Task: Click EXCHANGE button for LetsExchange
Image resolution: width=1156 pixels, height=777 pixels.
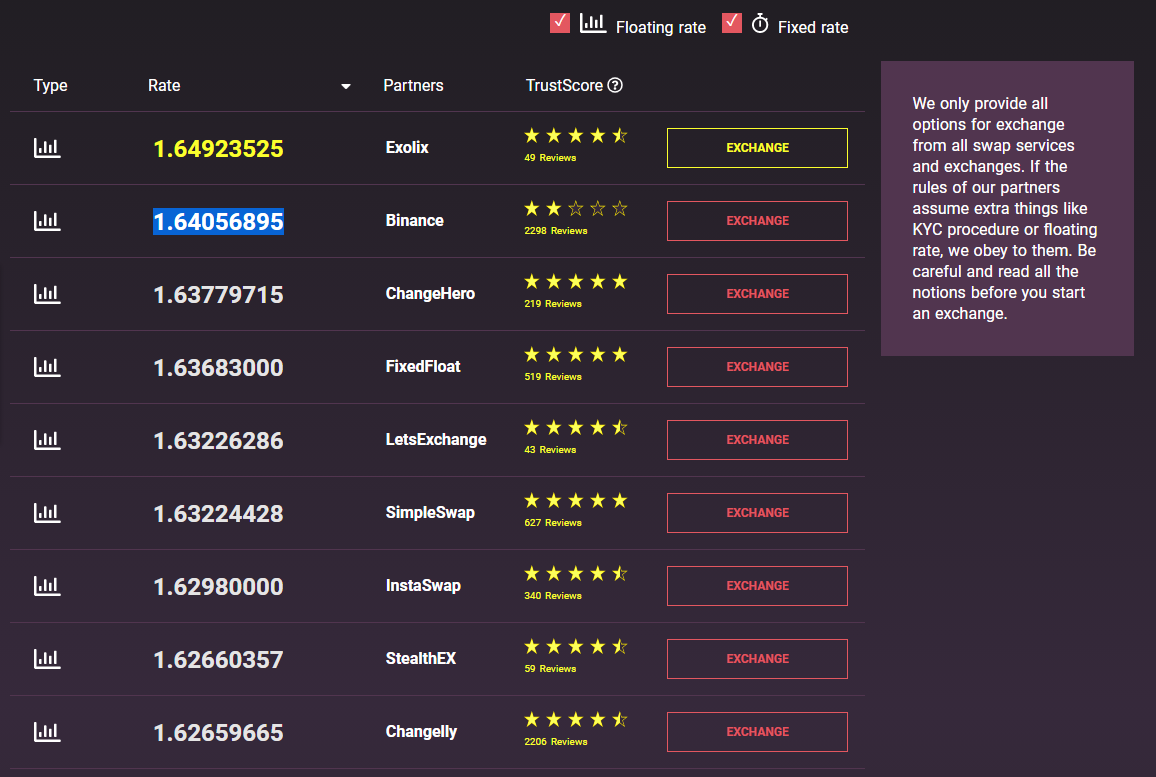Action: pyautogui.click(x=757, y=439)
